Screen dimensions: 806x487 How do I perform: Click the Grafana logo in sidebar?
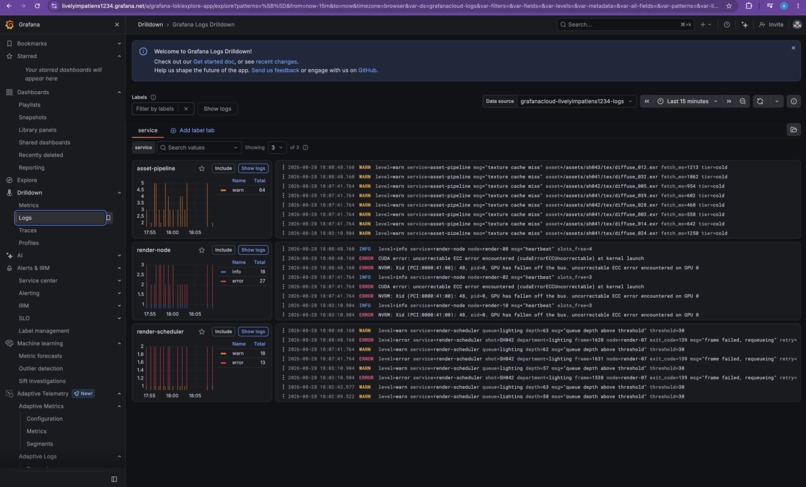(x=9, y=25)
